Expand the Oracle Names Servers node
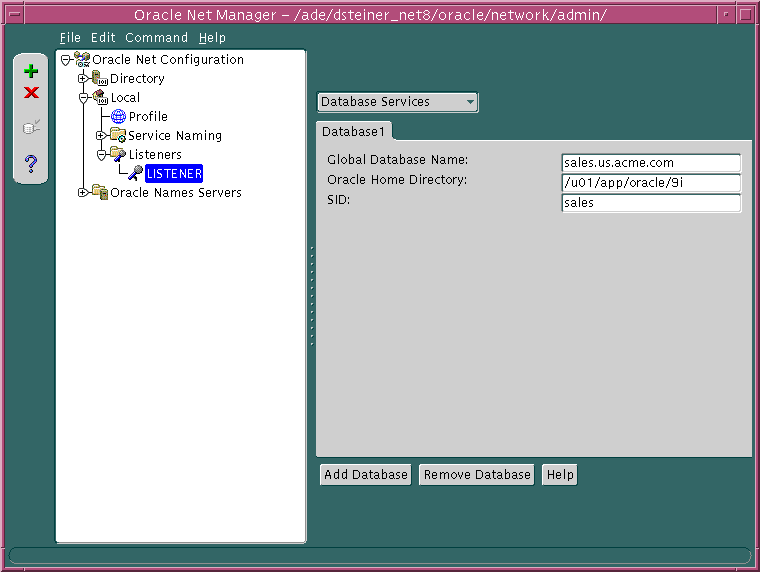 83,192
